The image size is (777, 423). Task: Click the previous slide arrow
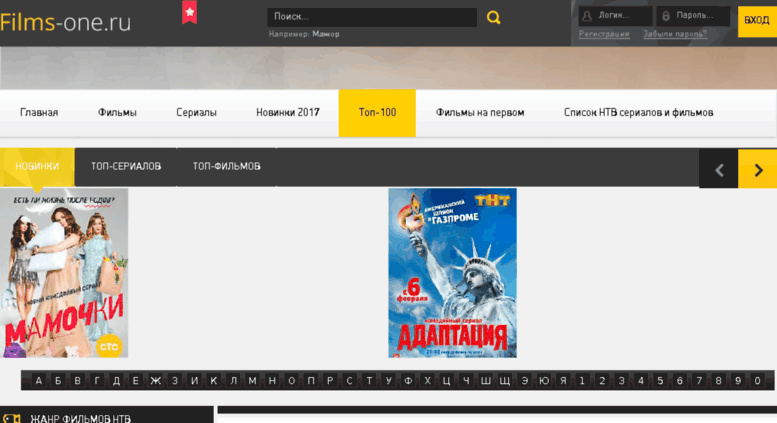point(719,170)
